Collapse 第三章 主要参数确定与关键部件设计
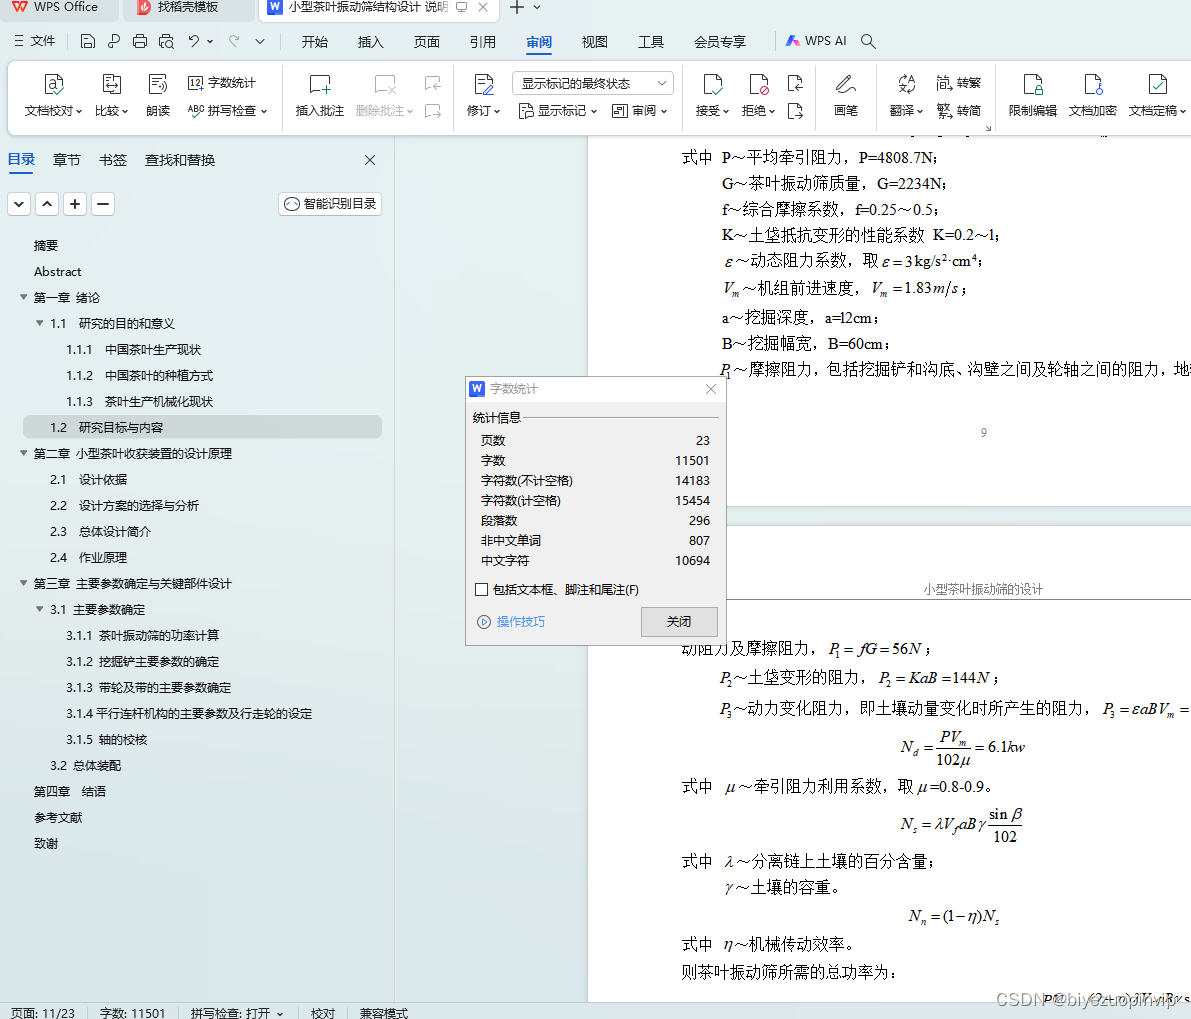 24,582
